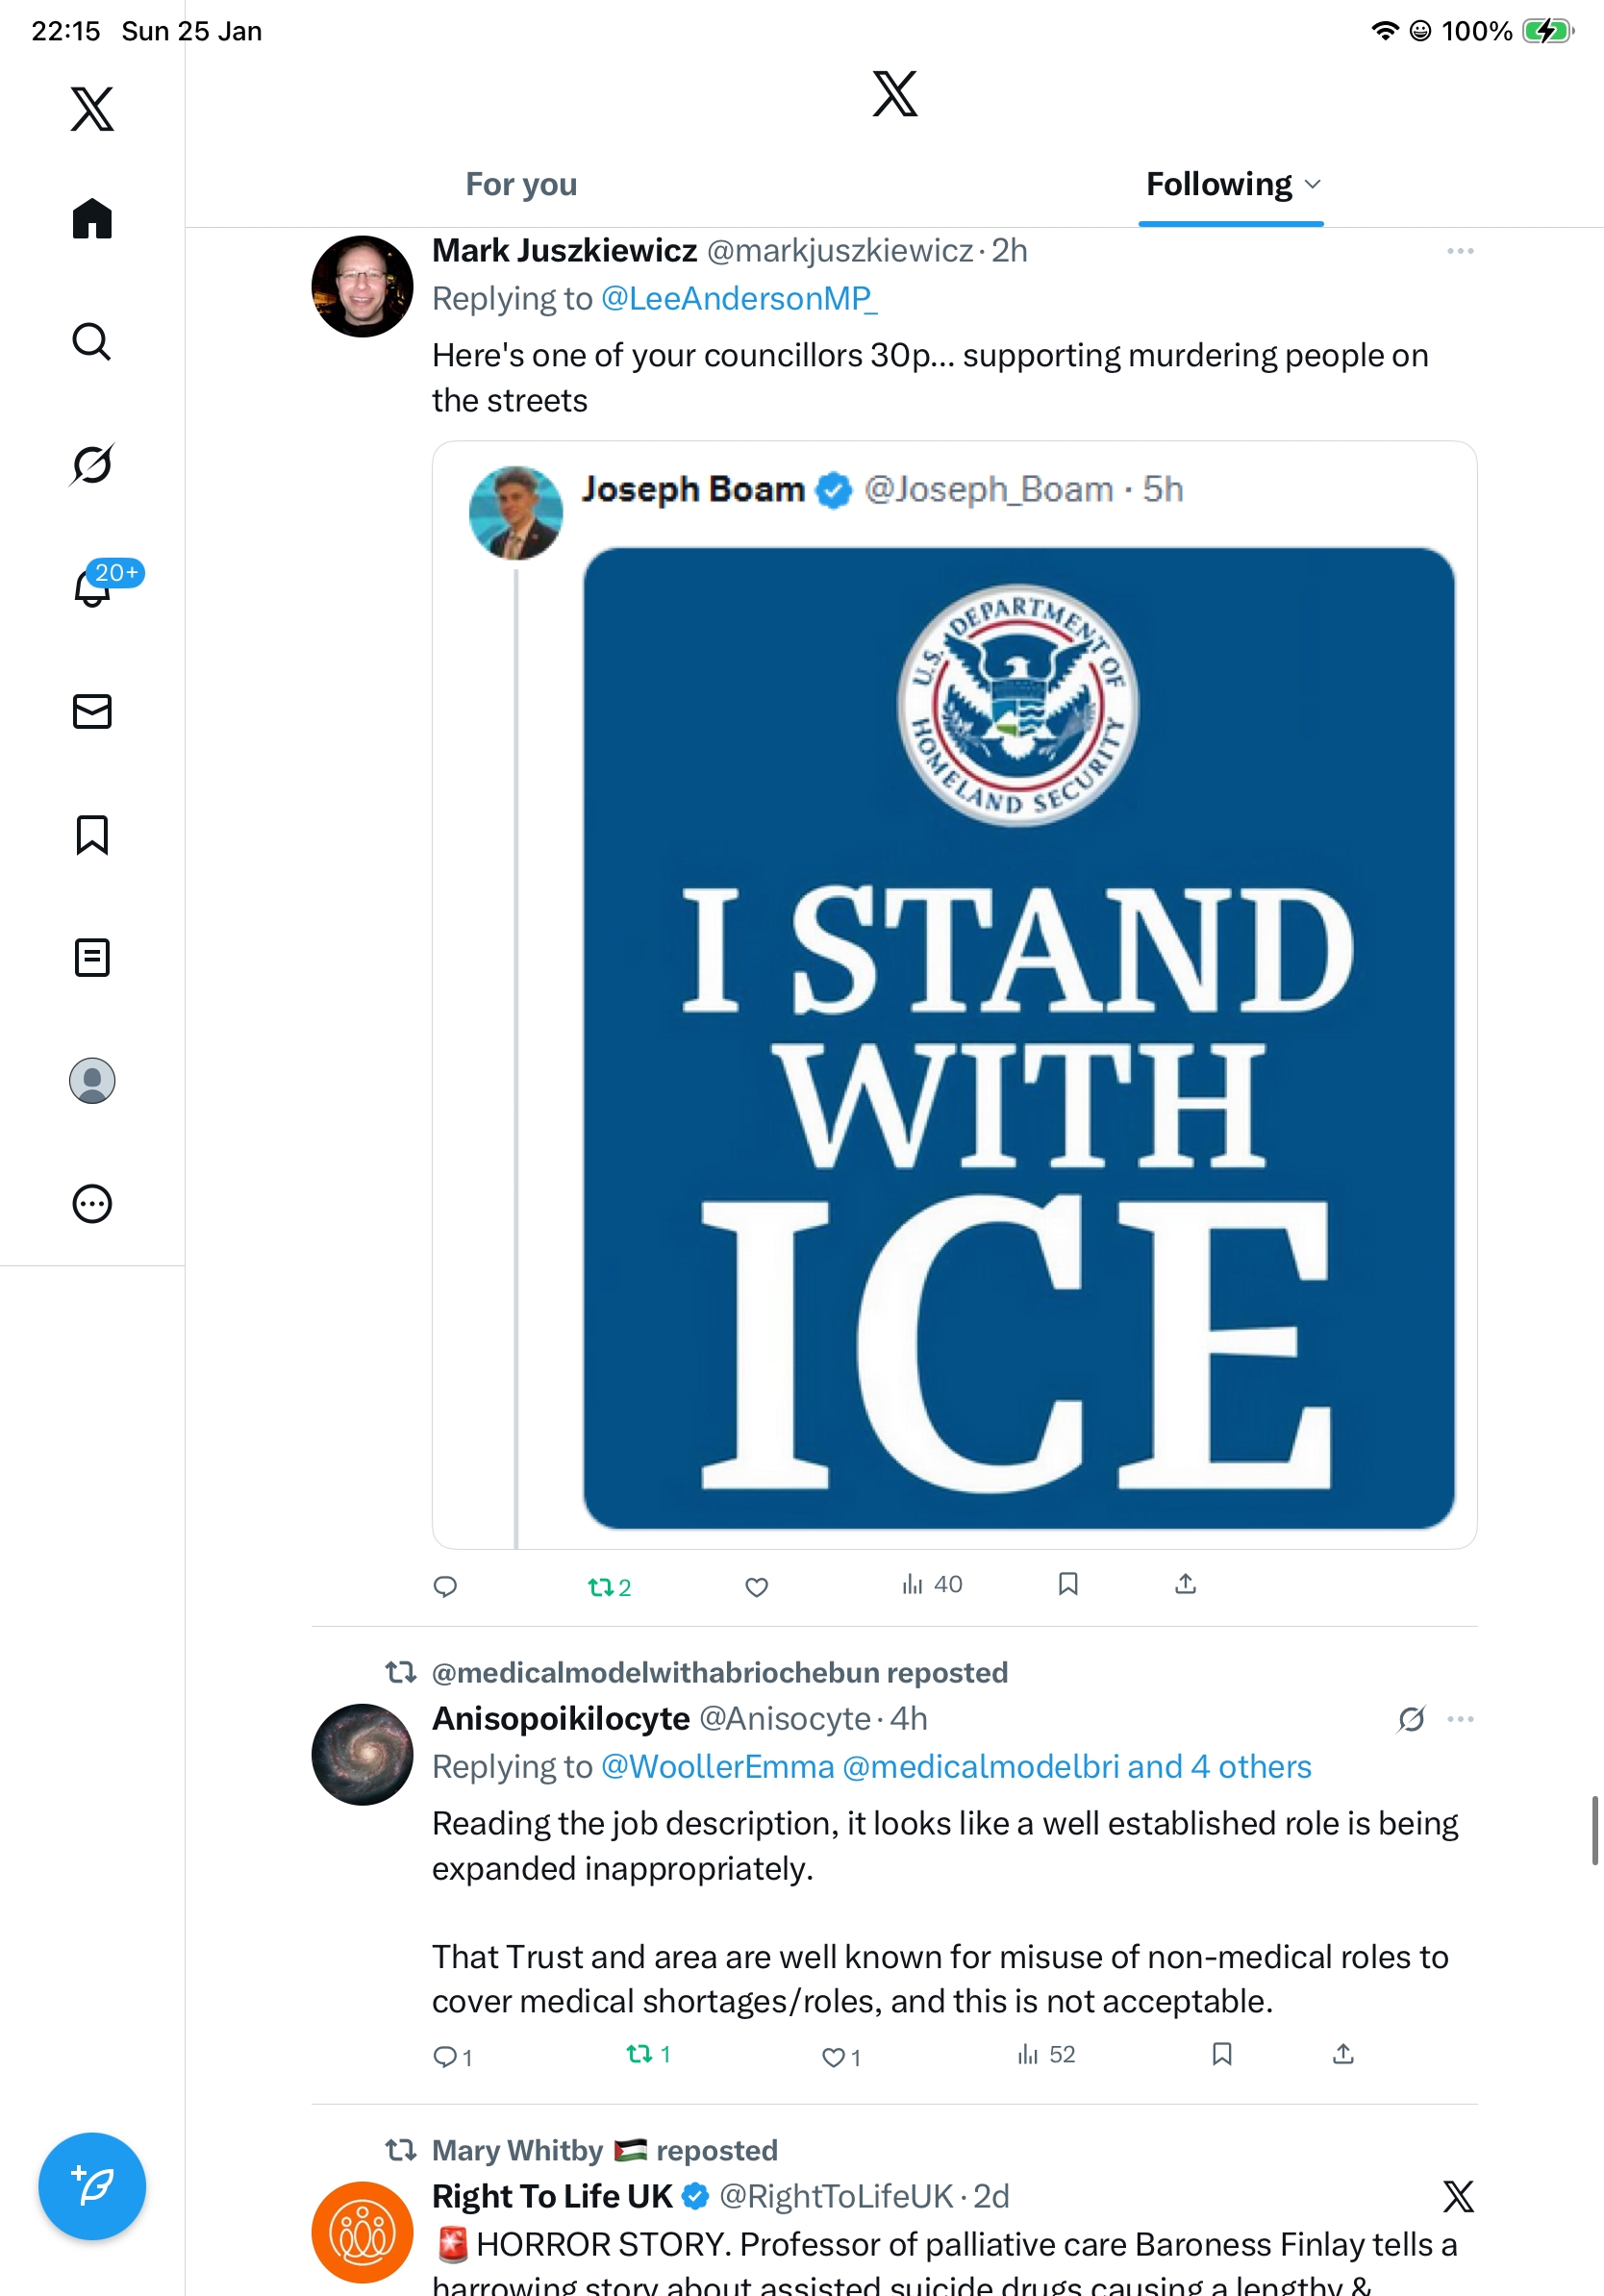Open the Profile icon in the sidebar
This screenshot has width=1604, height=2296.
tap(92, 1081)
